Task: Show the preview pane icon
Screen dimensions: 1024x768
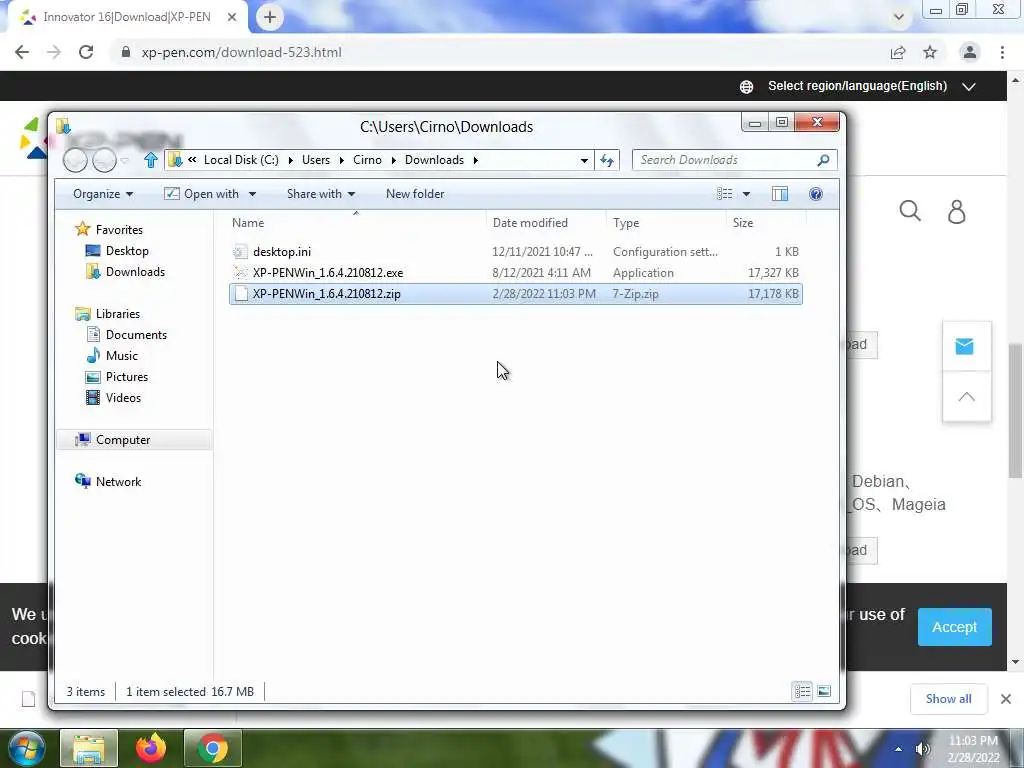Action: [x=780, y=194]
